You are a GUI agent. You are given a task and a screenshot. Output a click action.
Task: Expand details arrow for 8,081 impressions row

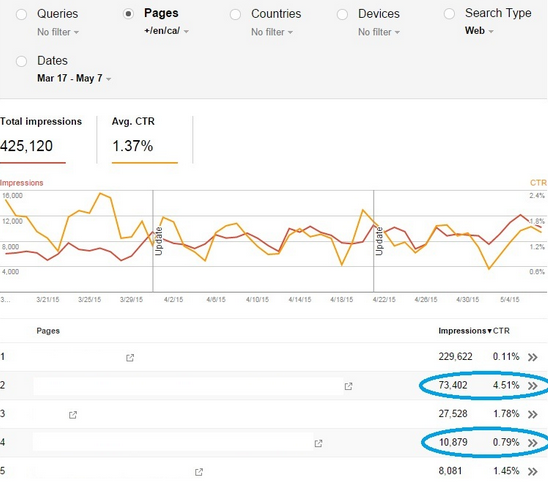[x=533, y=472]
